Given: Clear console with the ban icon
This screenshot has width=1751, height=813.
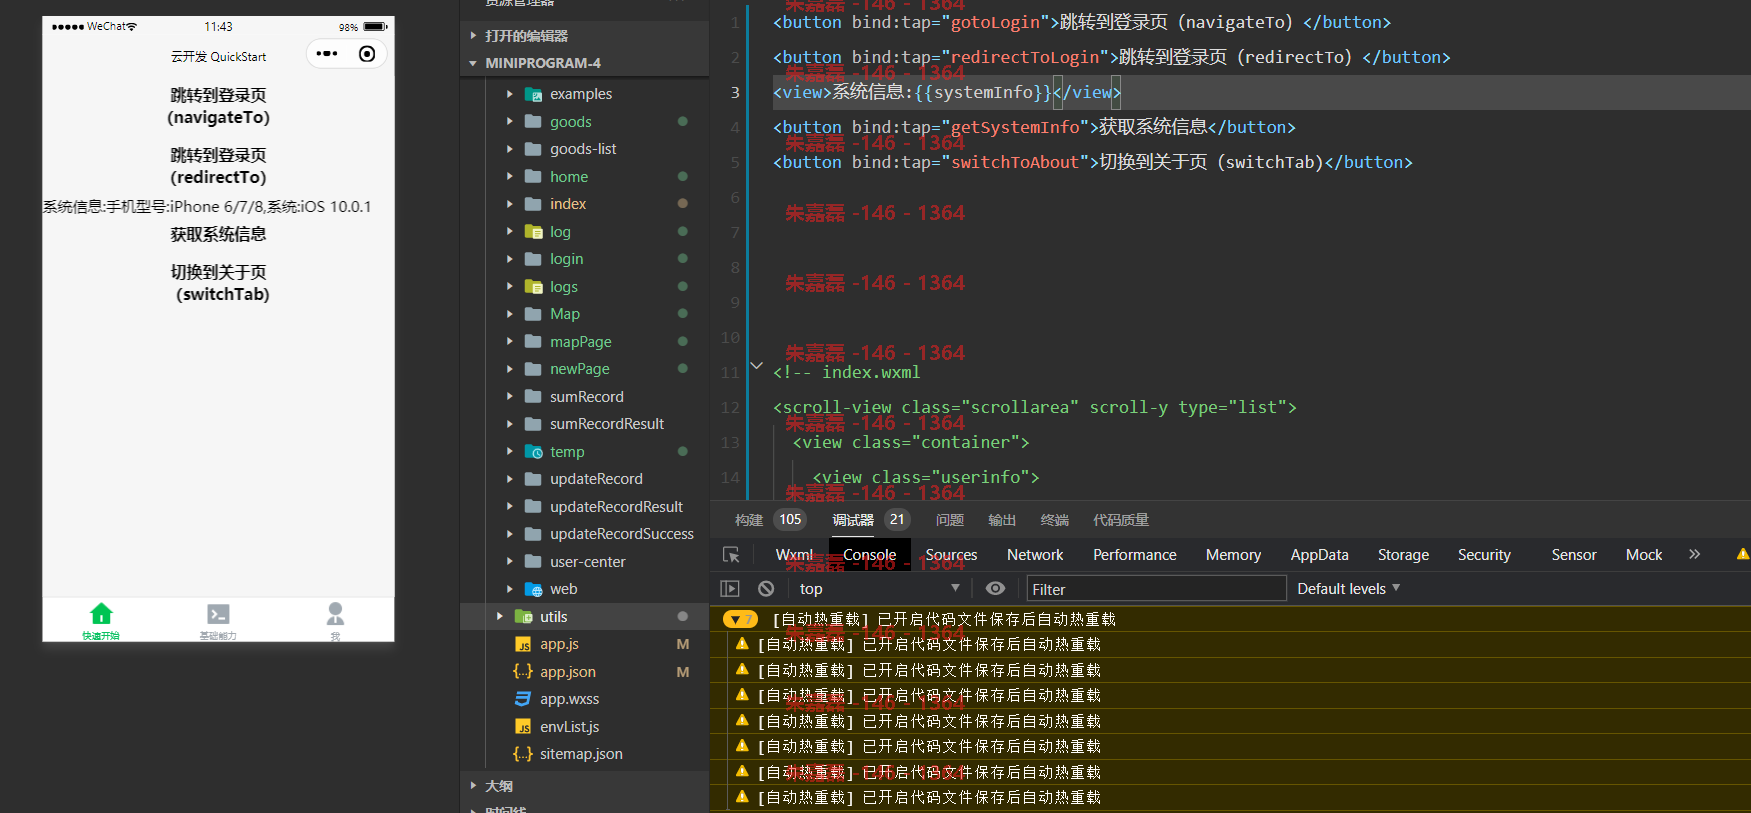Looking at the screenshot, I should (766, 589).
